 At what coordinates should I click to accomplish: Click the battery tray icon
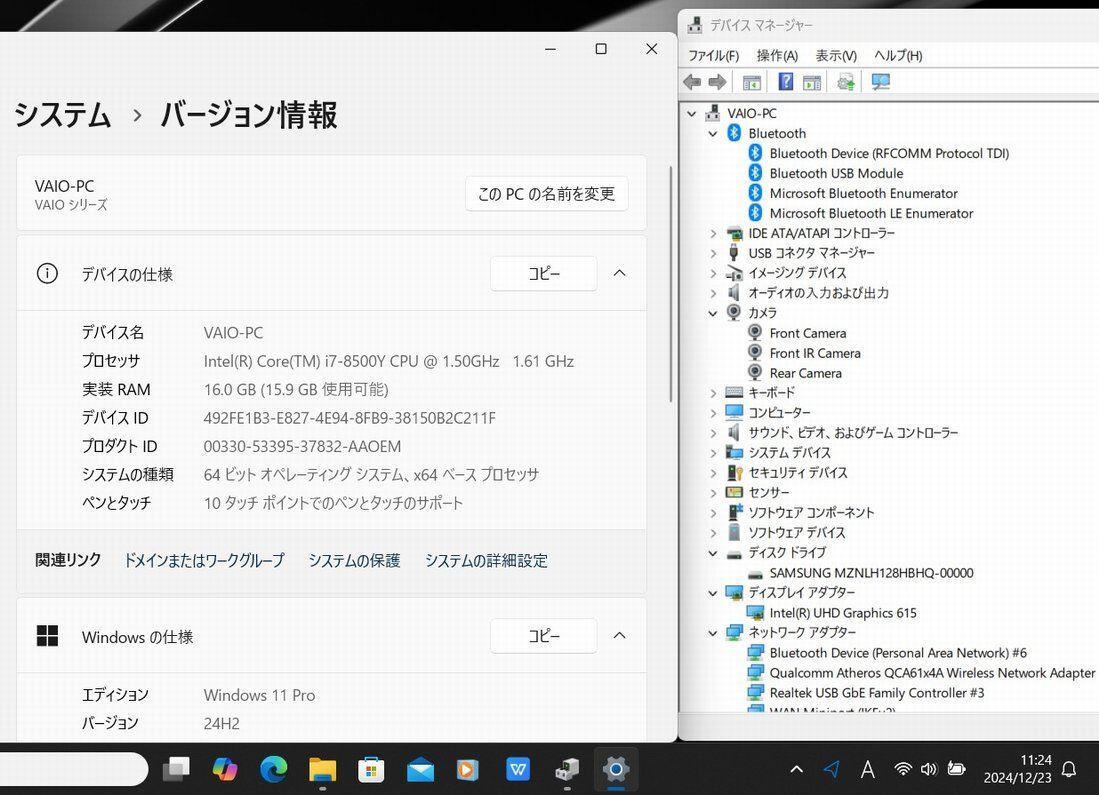click(957, 769)
